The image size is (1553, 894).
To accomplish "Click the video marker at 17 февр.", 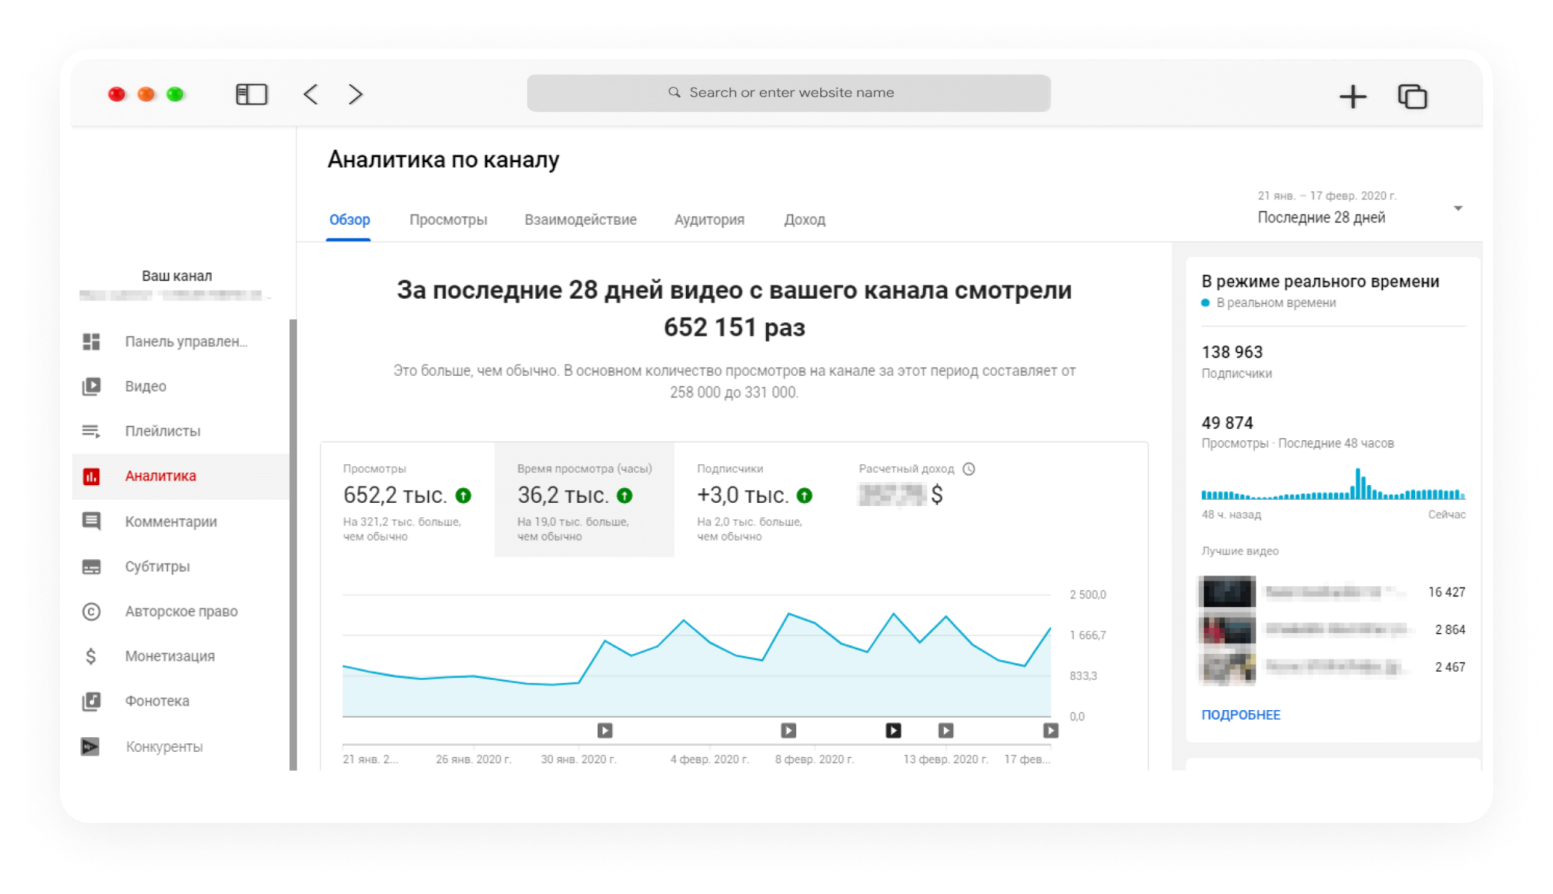I will 1050,731.
